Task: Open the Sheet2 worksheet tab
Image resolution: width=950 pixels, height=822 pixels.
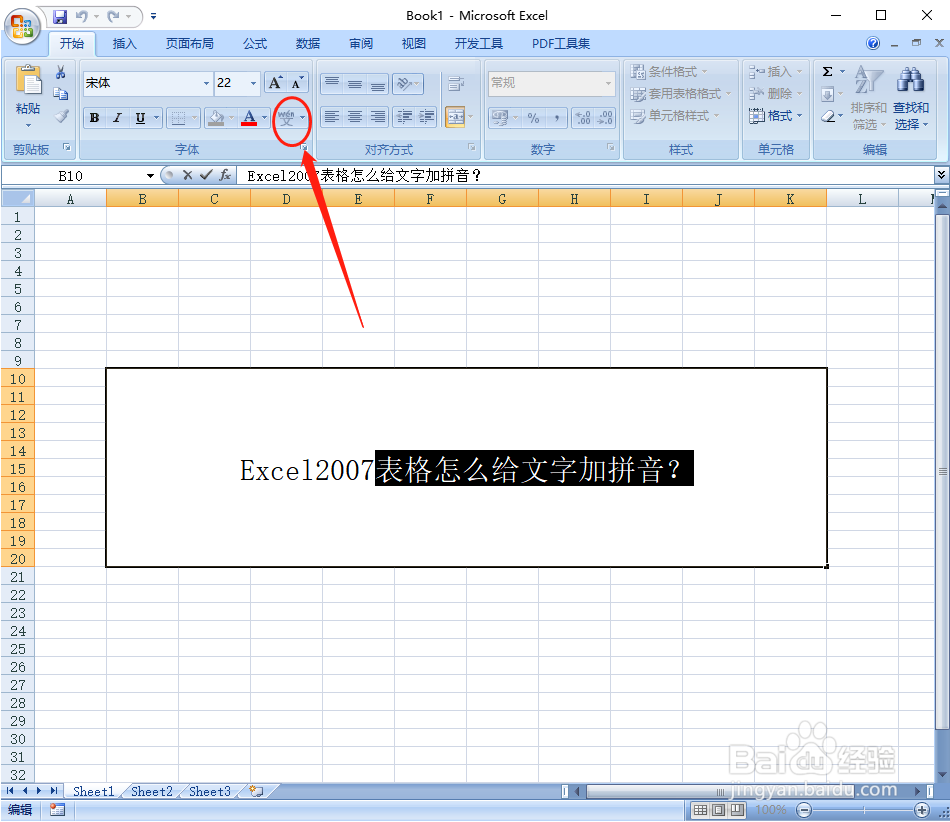Action: point(151,791)
